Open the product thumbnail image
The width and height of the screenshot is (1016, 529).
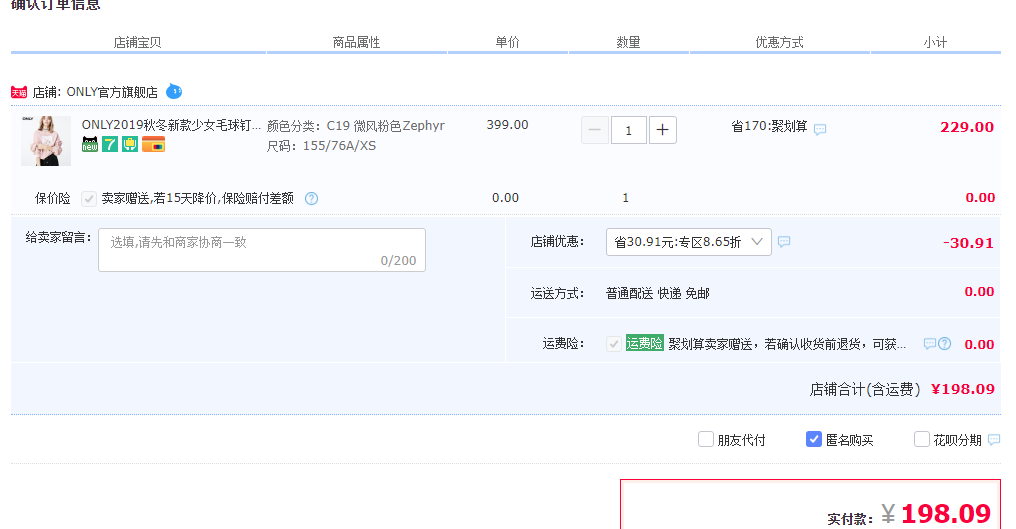(x=46, y=141)
